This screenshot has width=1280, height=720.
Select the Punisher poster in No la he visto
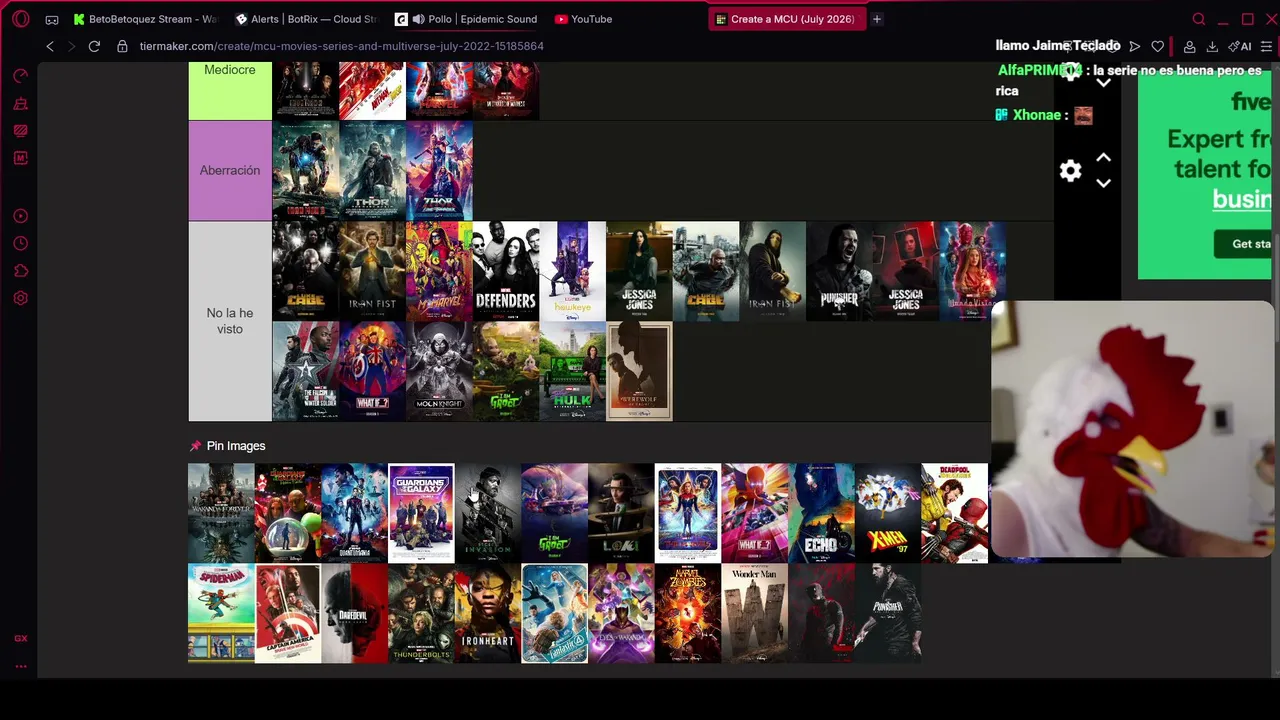(839, 271)
